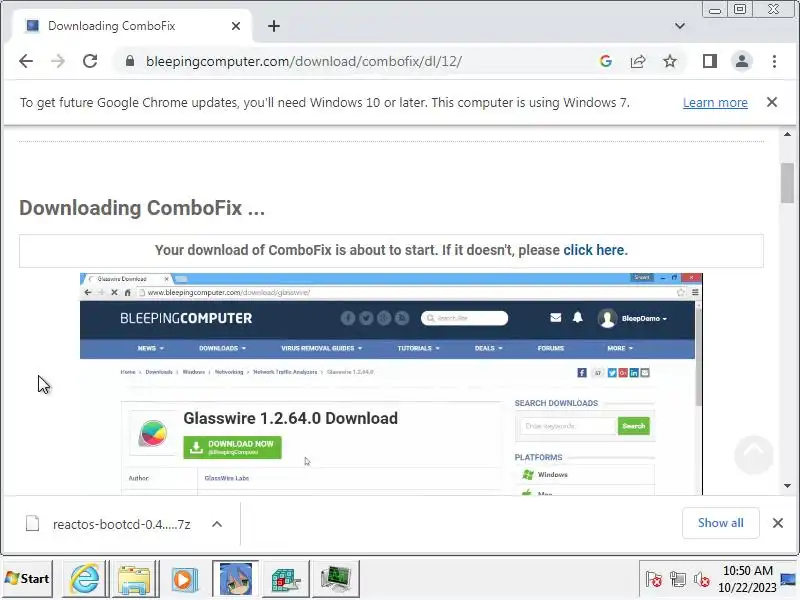Click the vertical scrollbar thumb

point(787,183)
